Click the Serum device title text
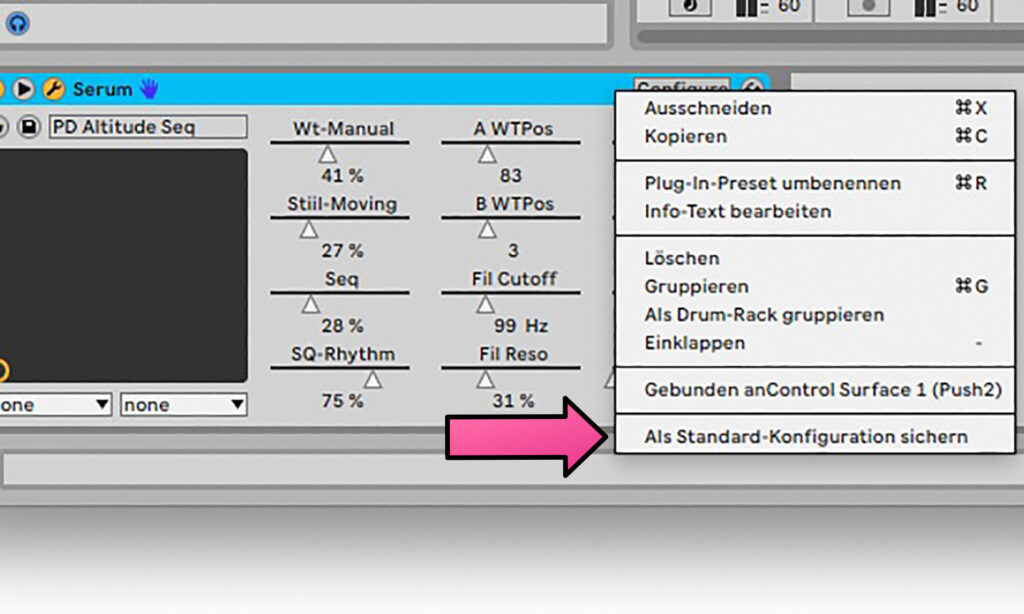Screen dimensions: 1024x614 click(102, 89)
